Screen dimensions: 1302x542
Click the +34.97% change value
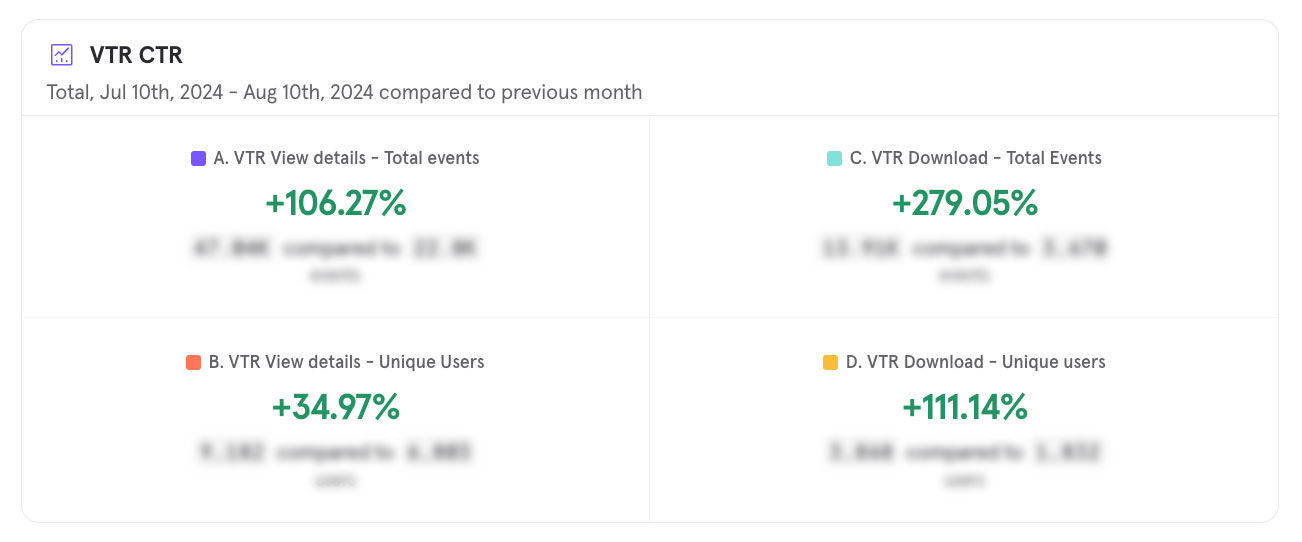(336, 407)
